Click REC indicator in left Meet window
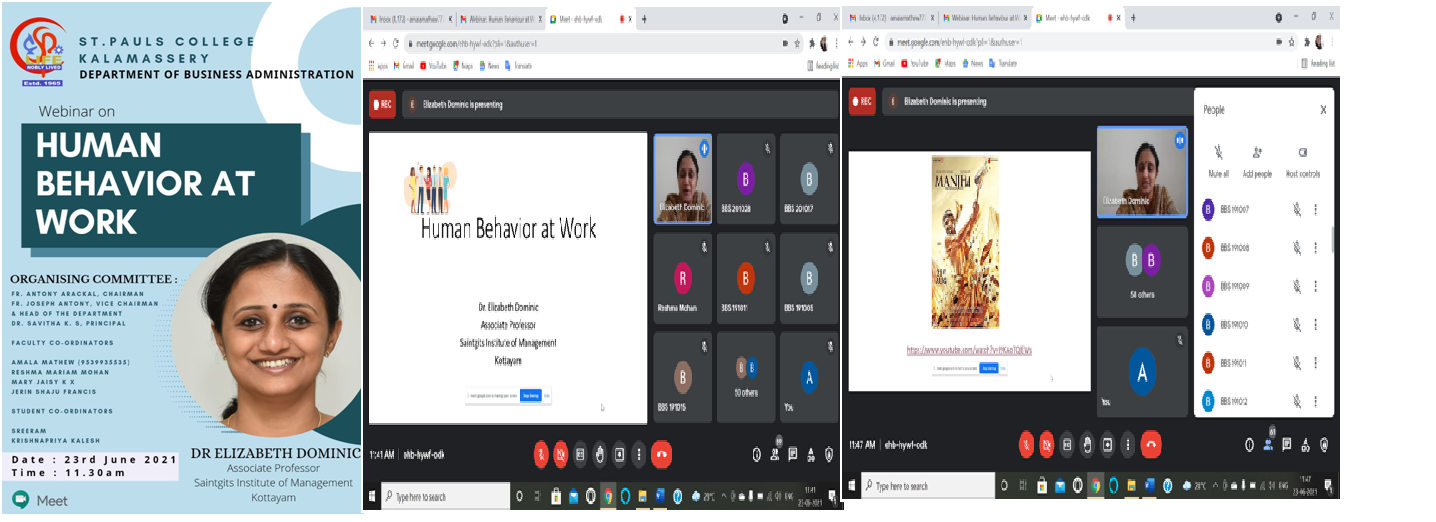The height and width of the screenshot is (522, 1436). (x=381, y=104)
